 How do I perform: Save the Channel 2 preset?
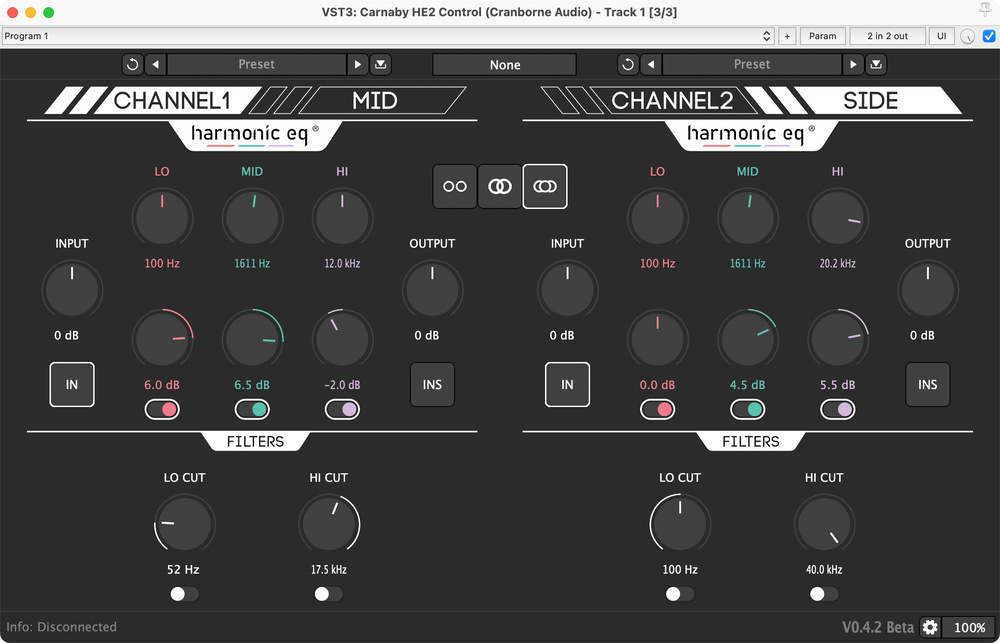coord(876,64)
